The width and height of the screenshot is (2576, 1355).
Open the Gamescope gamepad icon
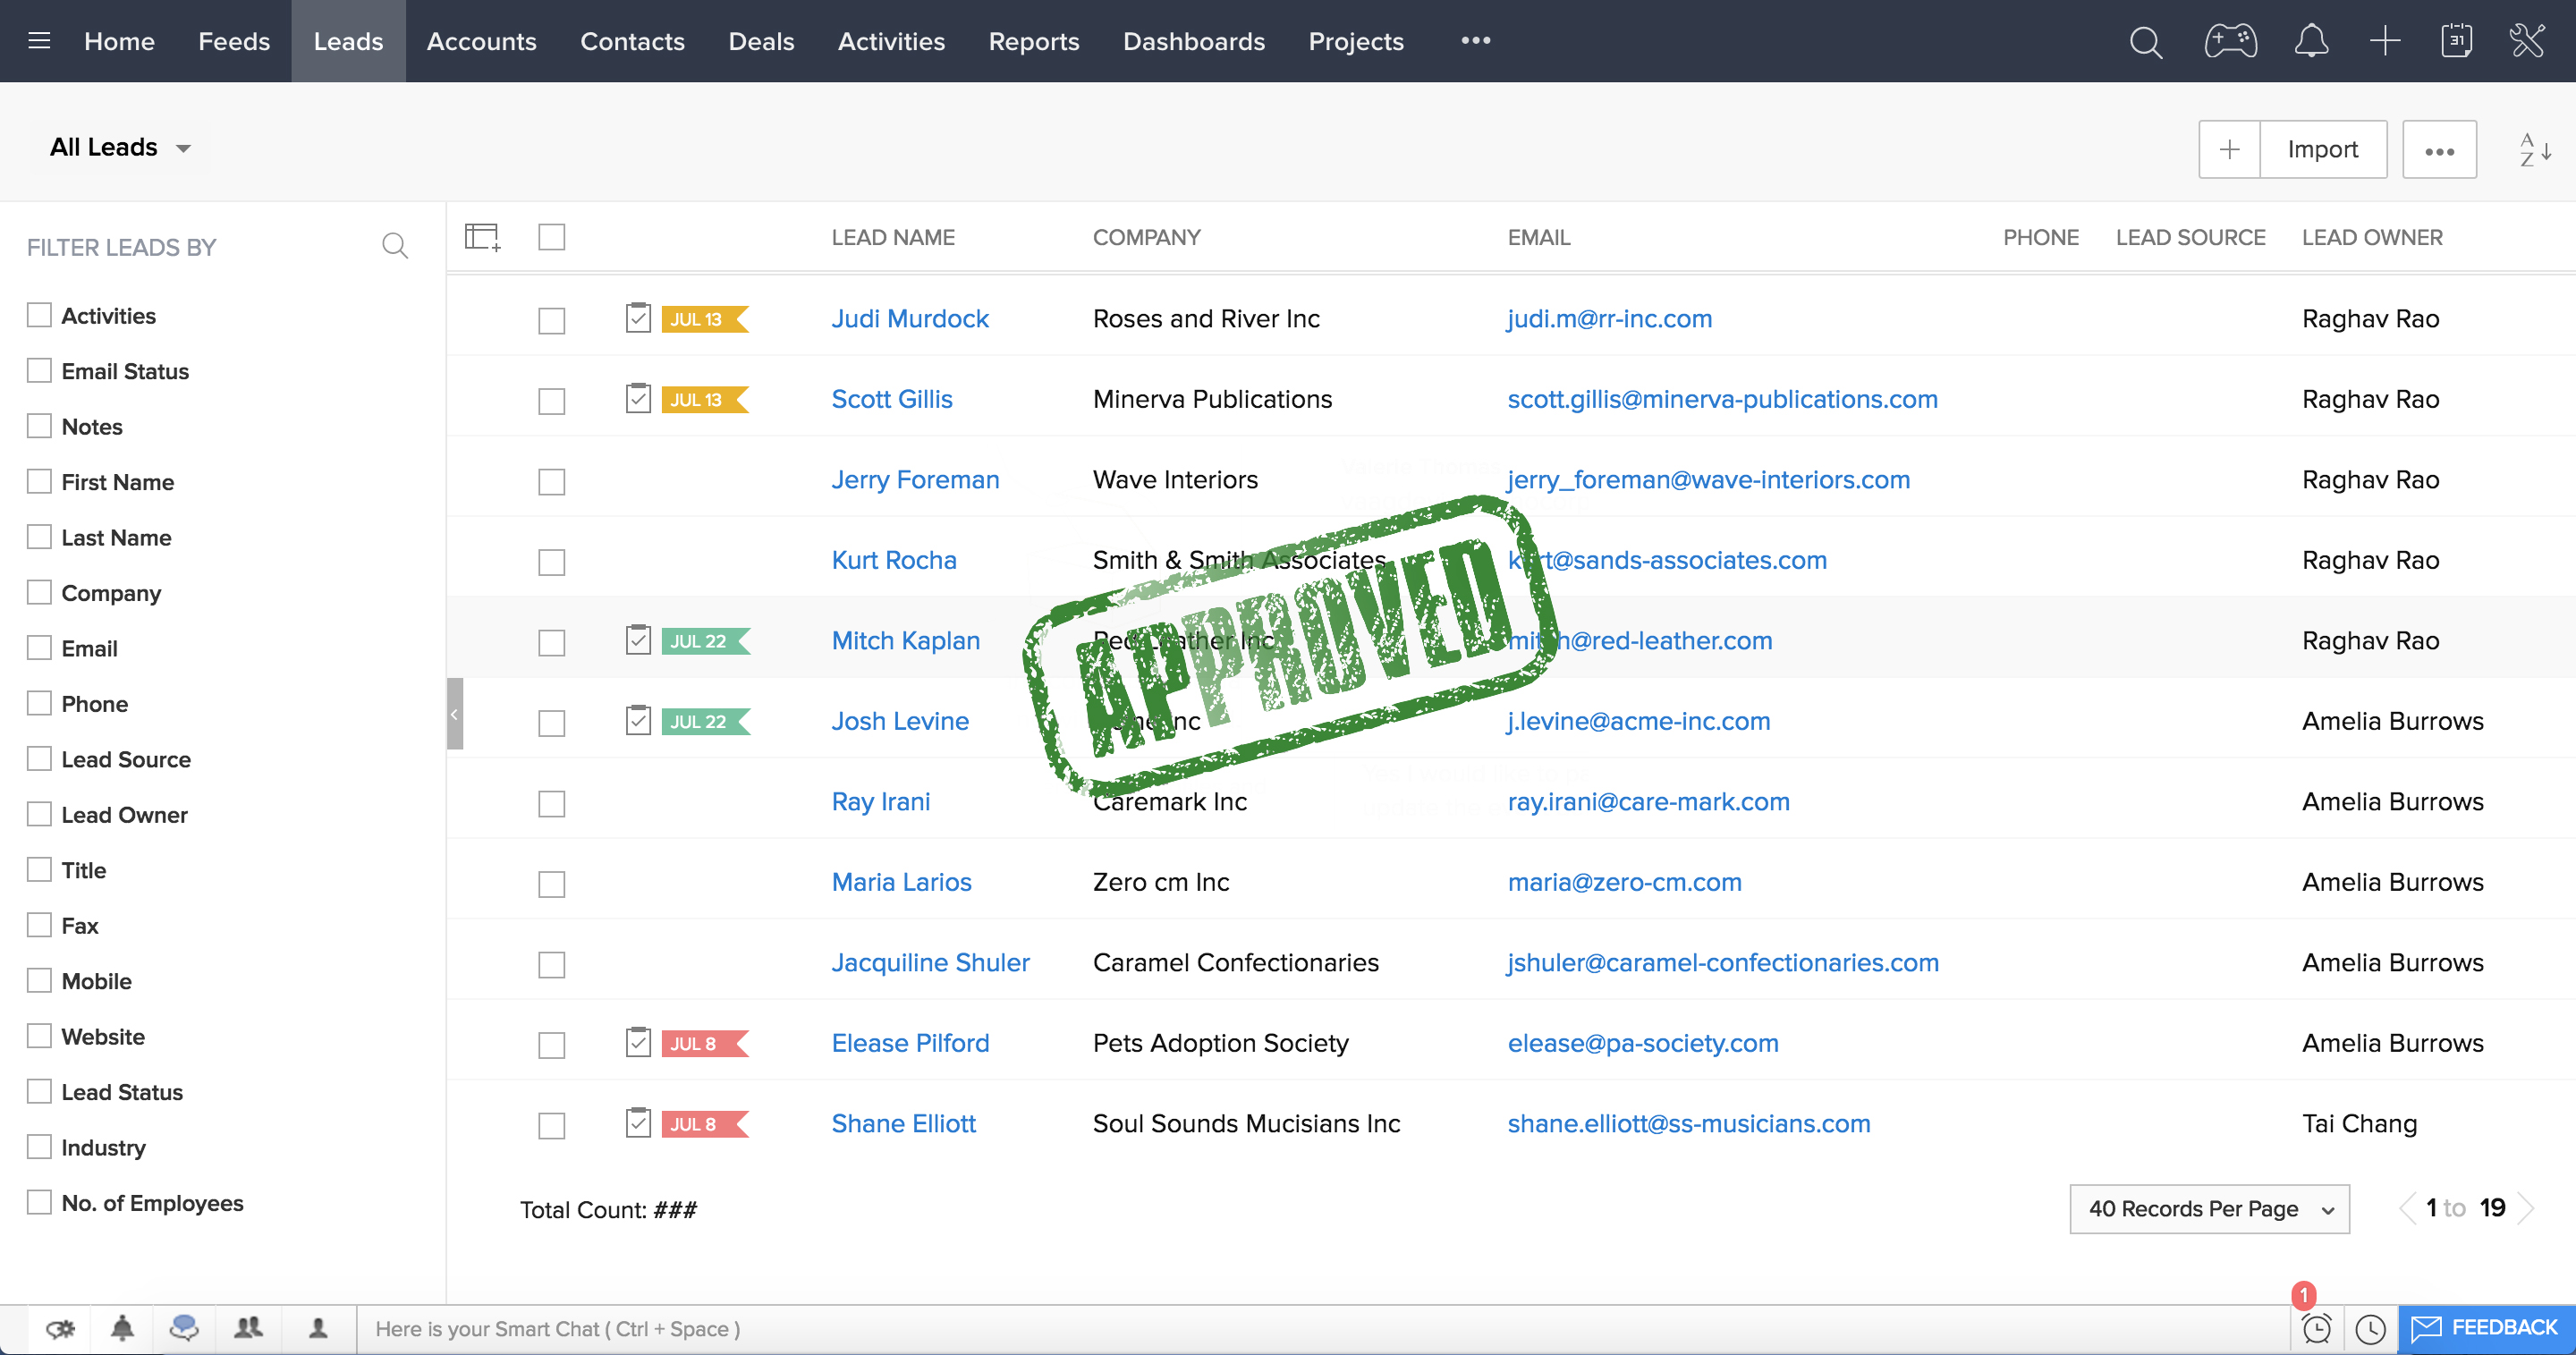(2230, 42)
